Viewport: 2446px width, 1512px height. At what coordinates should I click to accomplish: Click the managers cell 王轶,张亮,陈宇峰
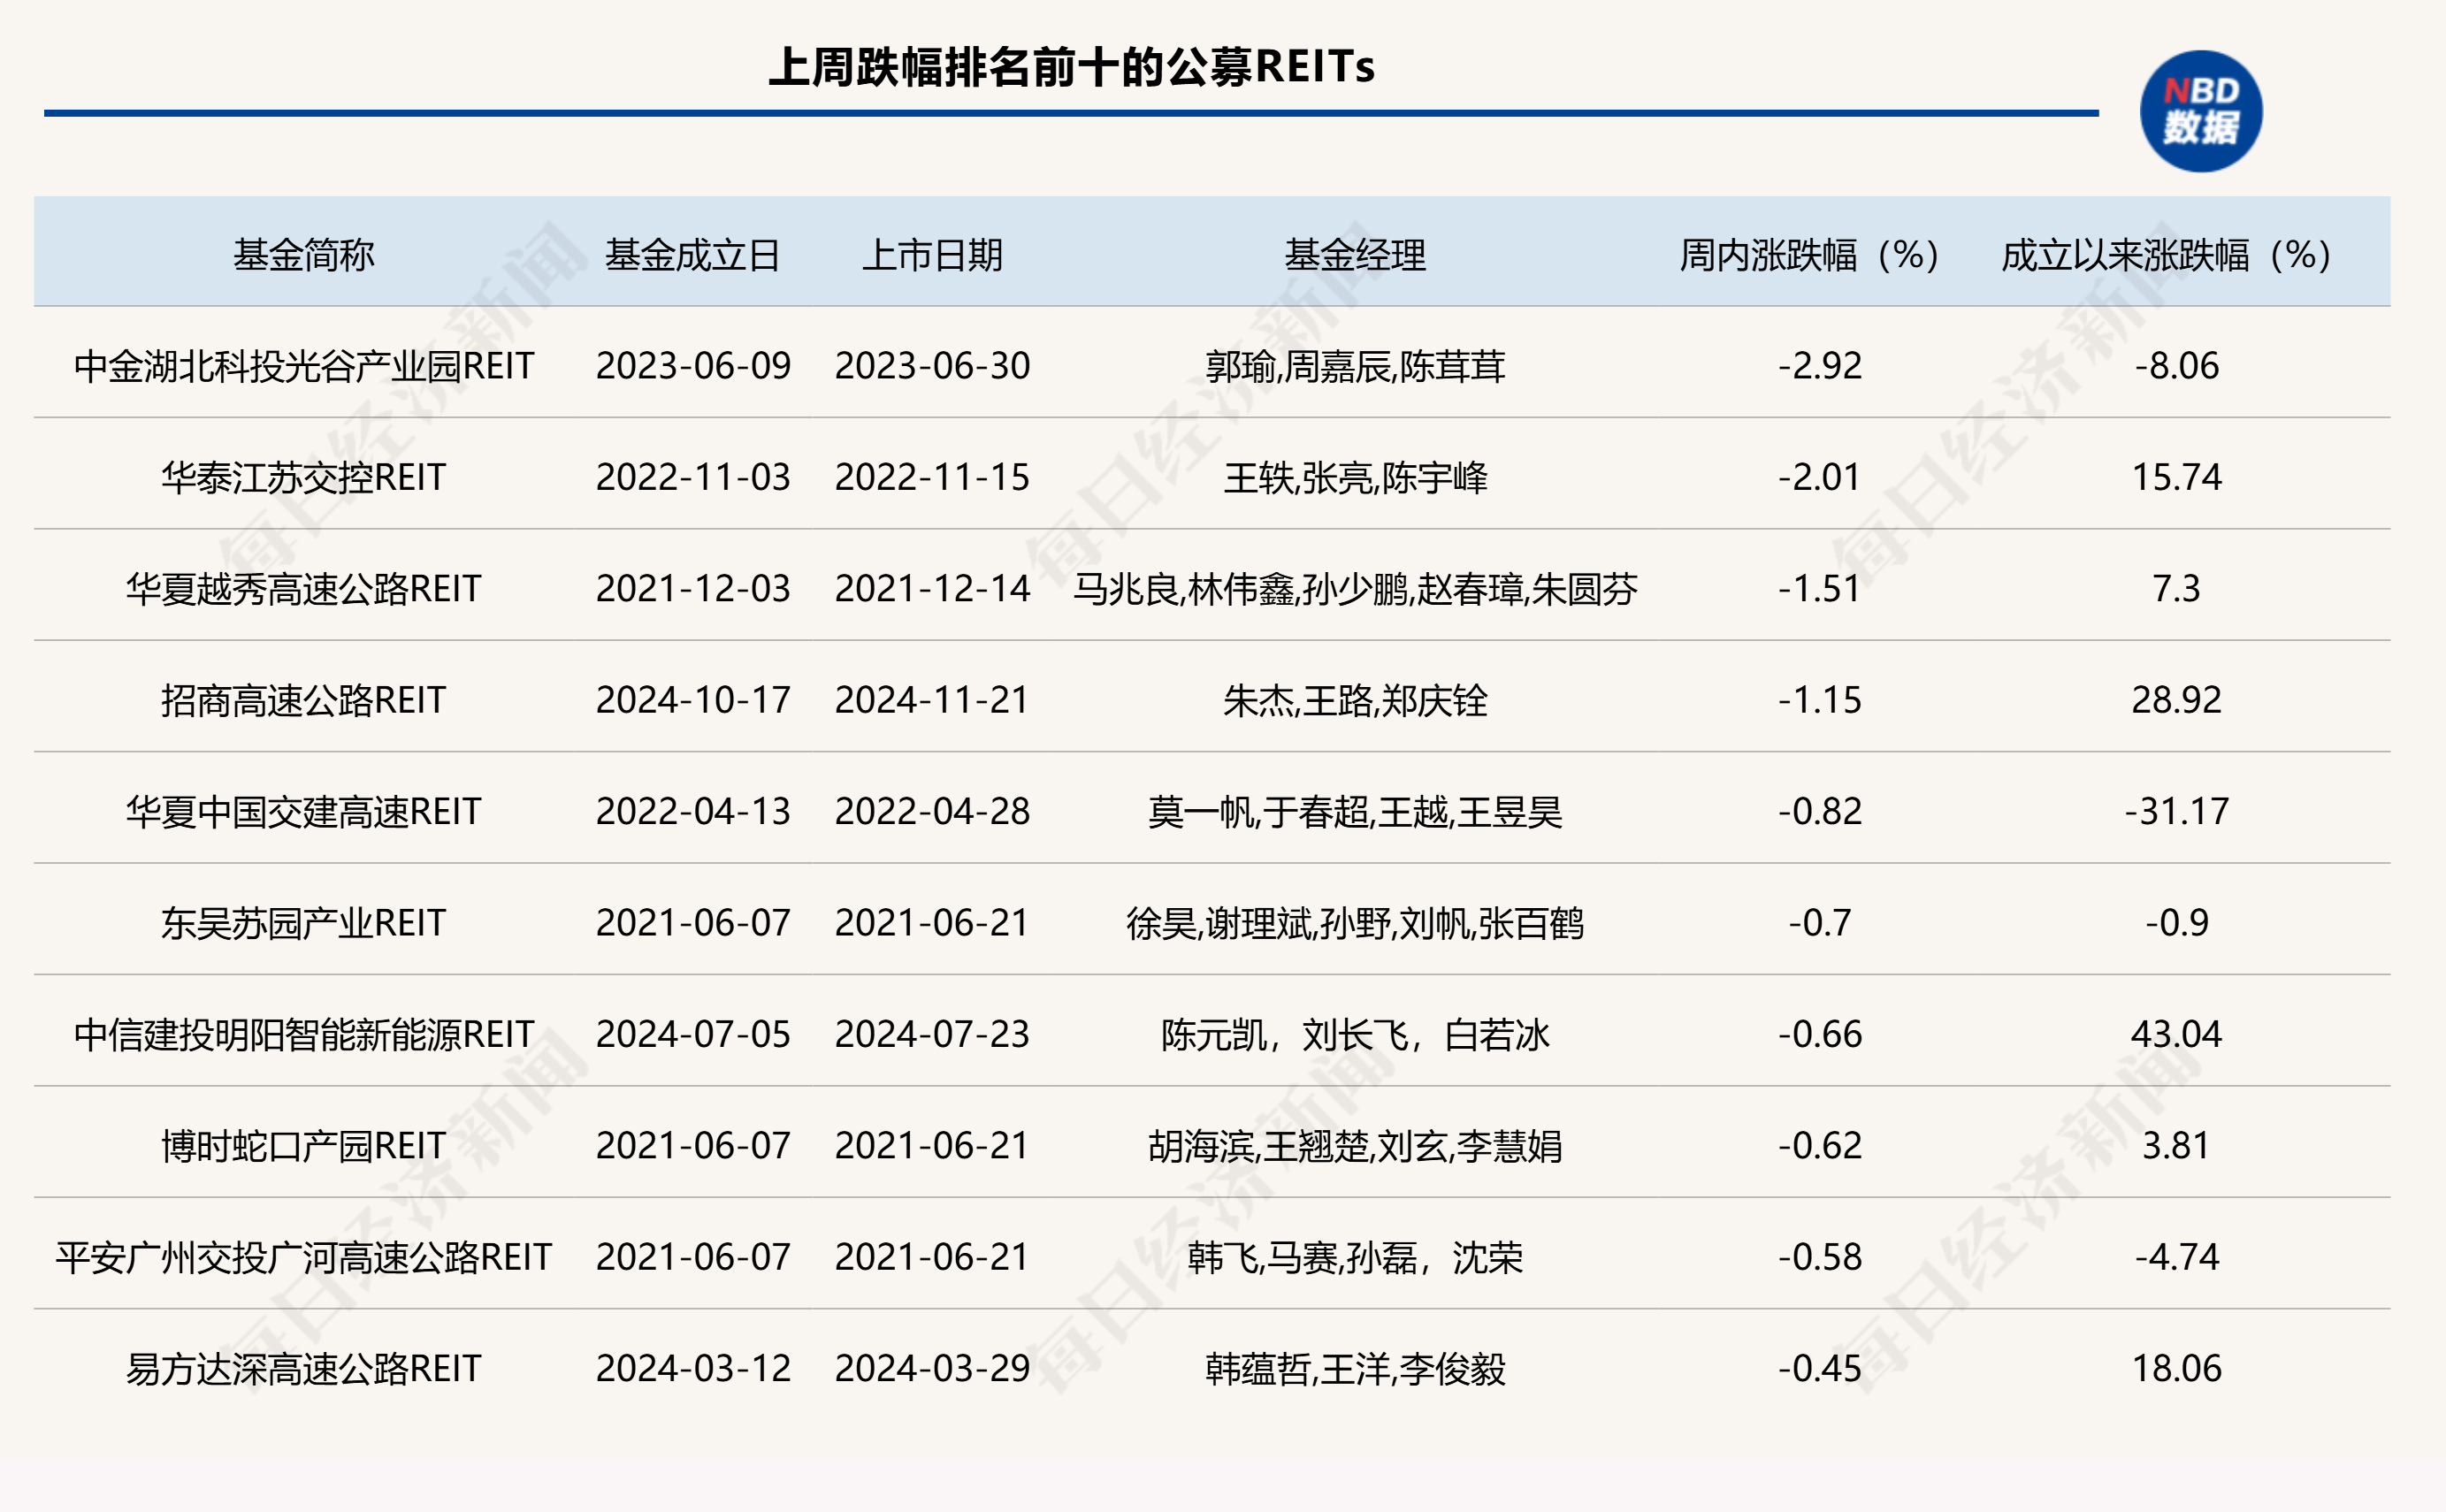coord(1355,477)
